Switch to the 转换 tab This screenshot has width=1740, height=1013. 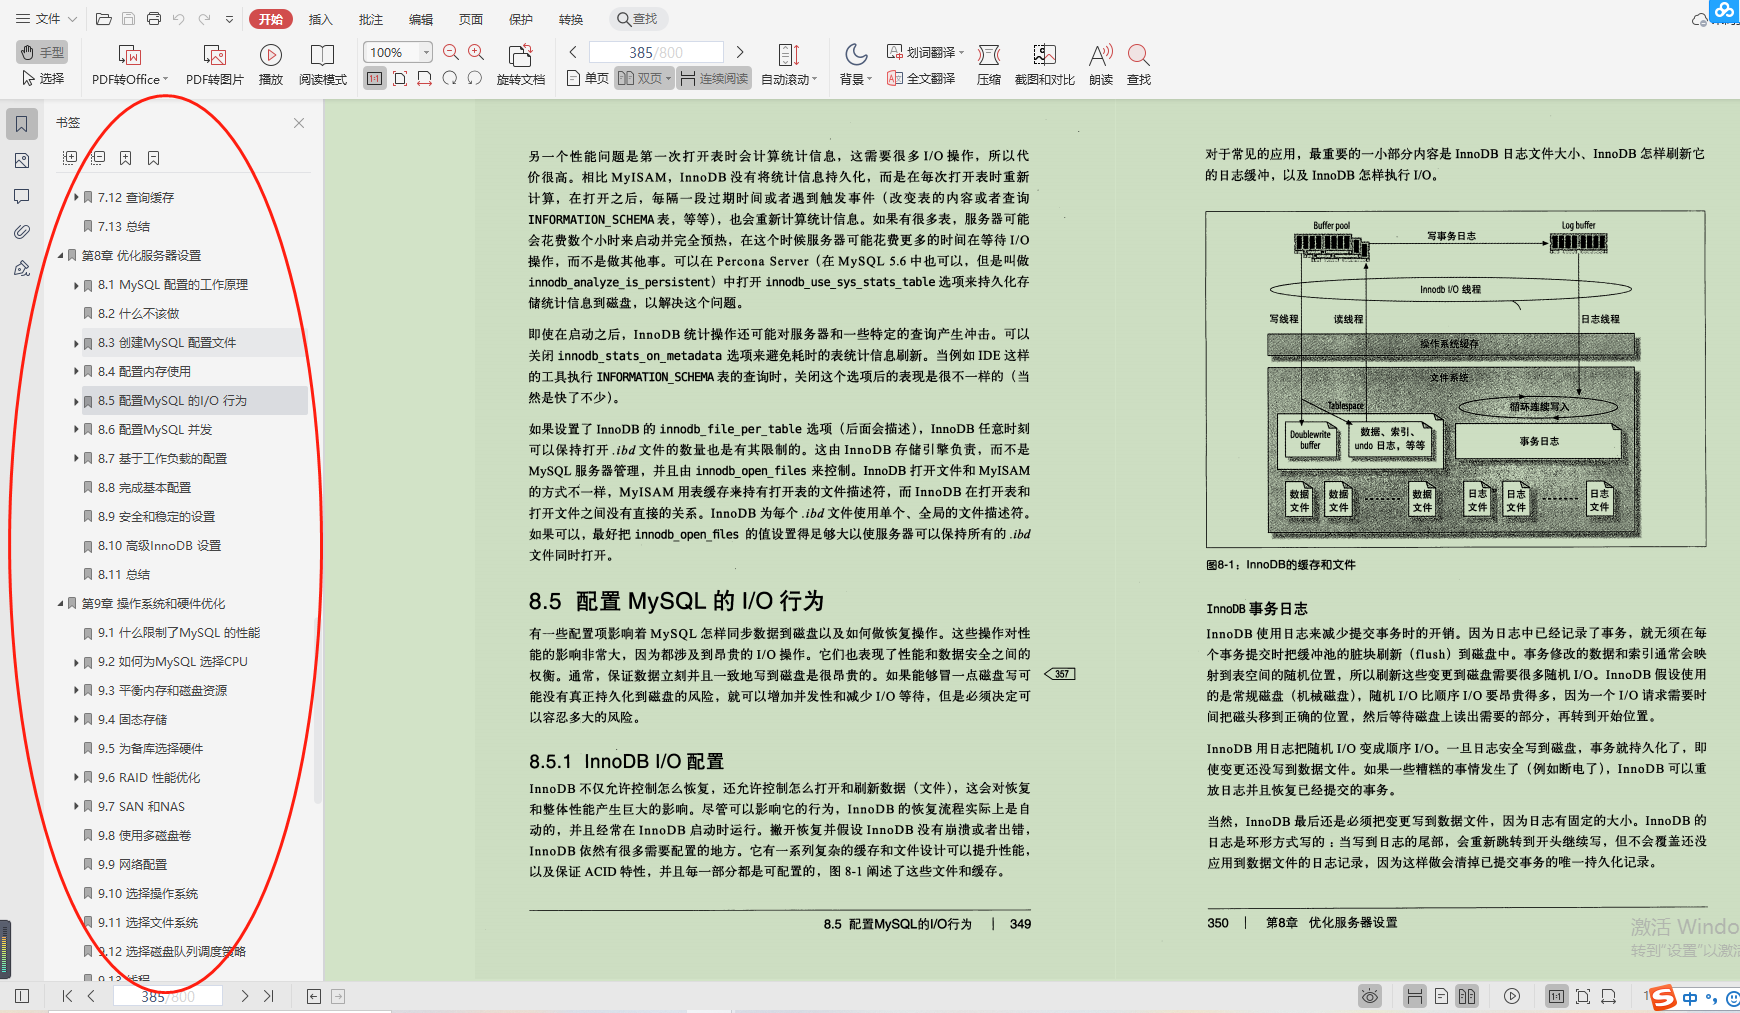point(571,19)
